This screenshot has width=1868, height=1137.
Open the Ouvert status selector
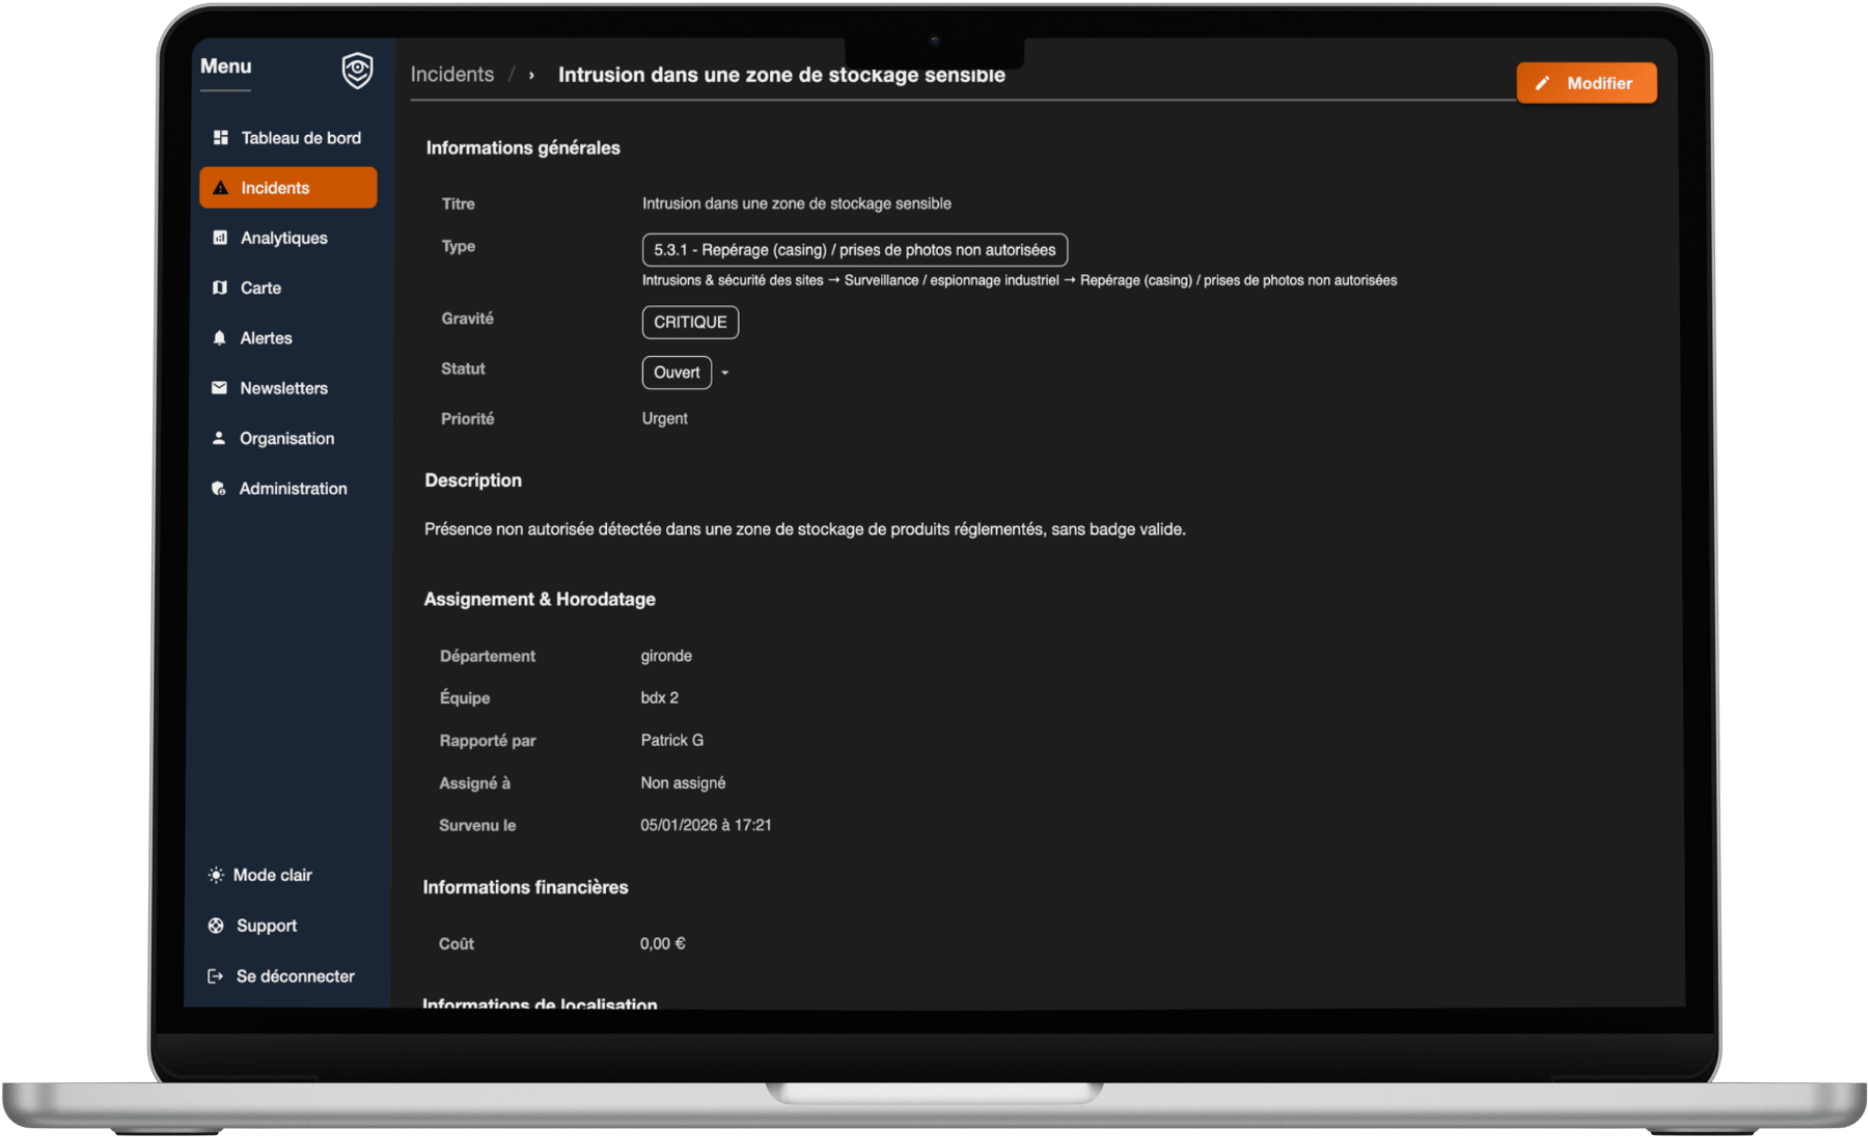click(676, 372)
